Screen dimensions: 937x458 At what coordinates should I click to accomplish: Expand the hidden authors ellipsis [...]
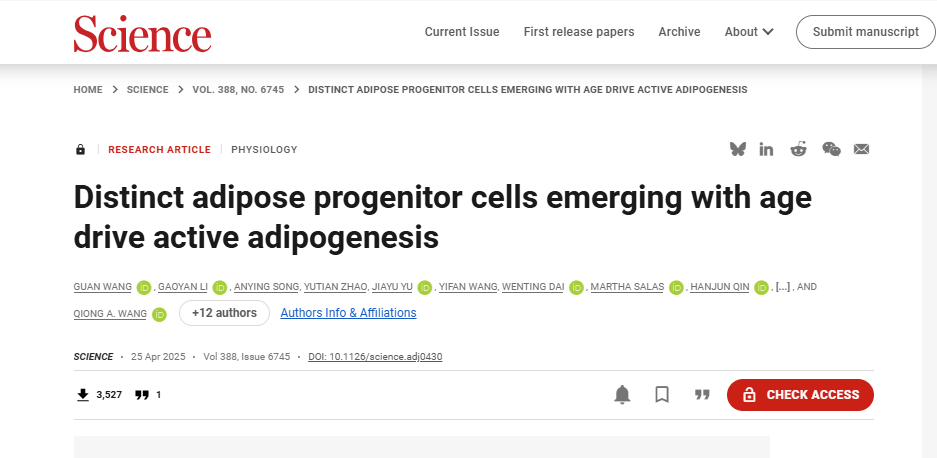pyautogui.click(x=782, y=287)
